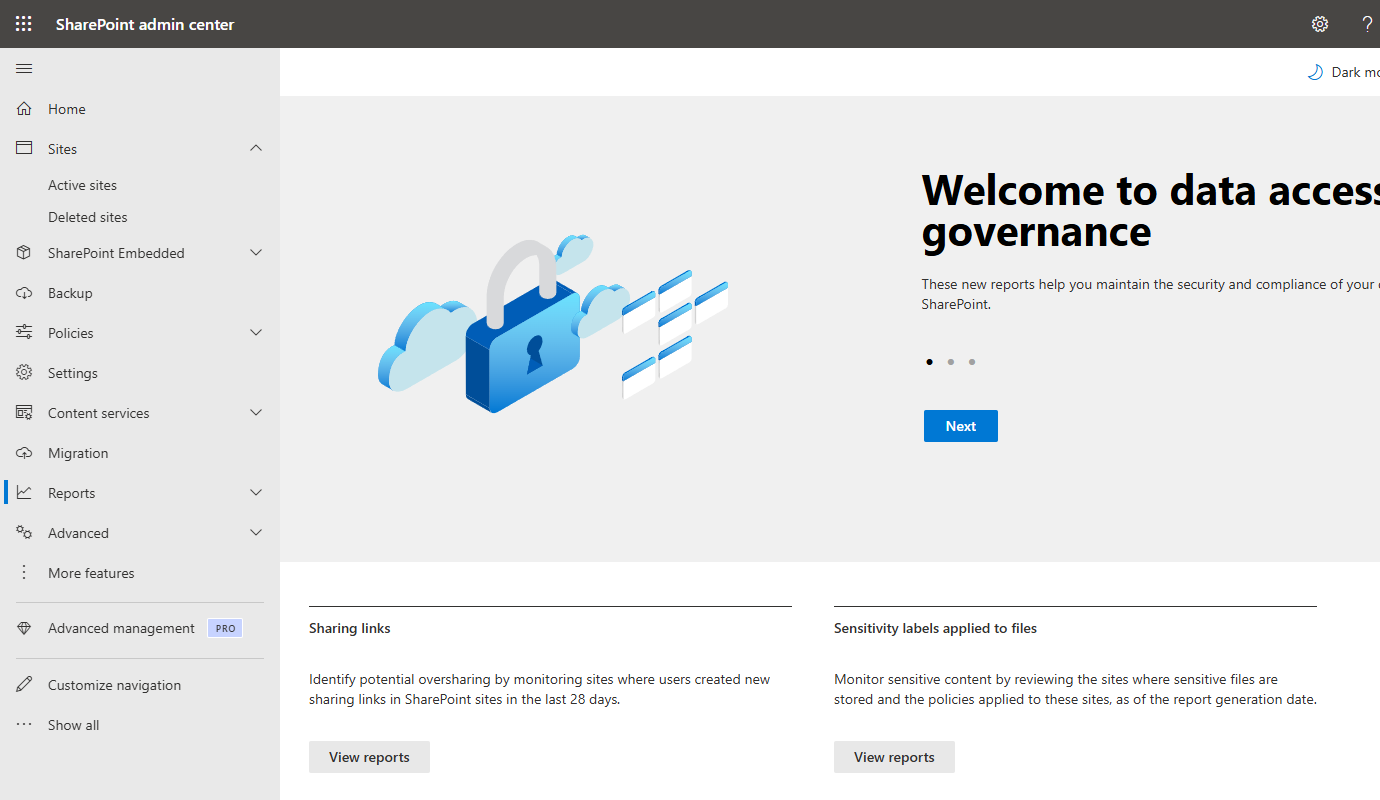
Task: Click the Show all ellipsis icon
Action: pos(25,724)
